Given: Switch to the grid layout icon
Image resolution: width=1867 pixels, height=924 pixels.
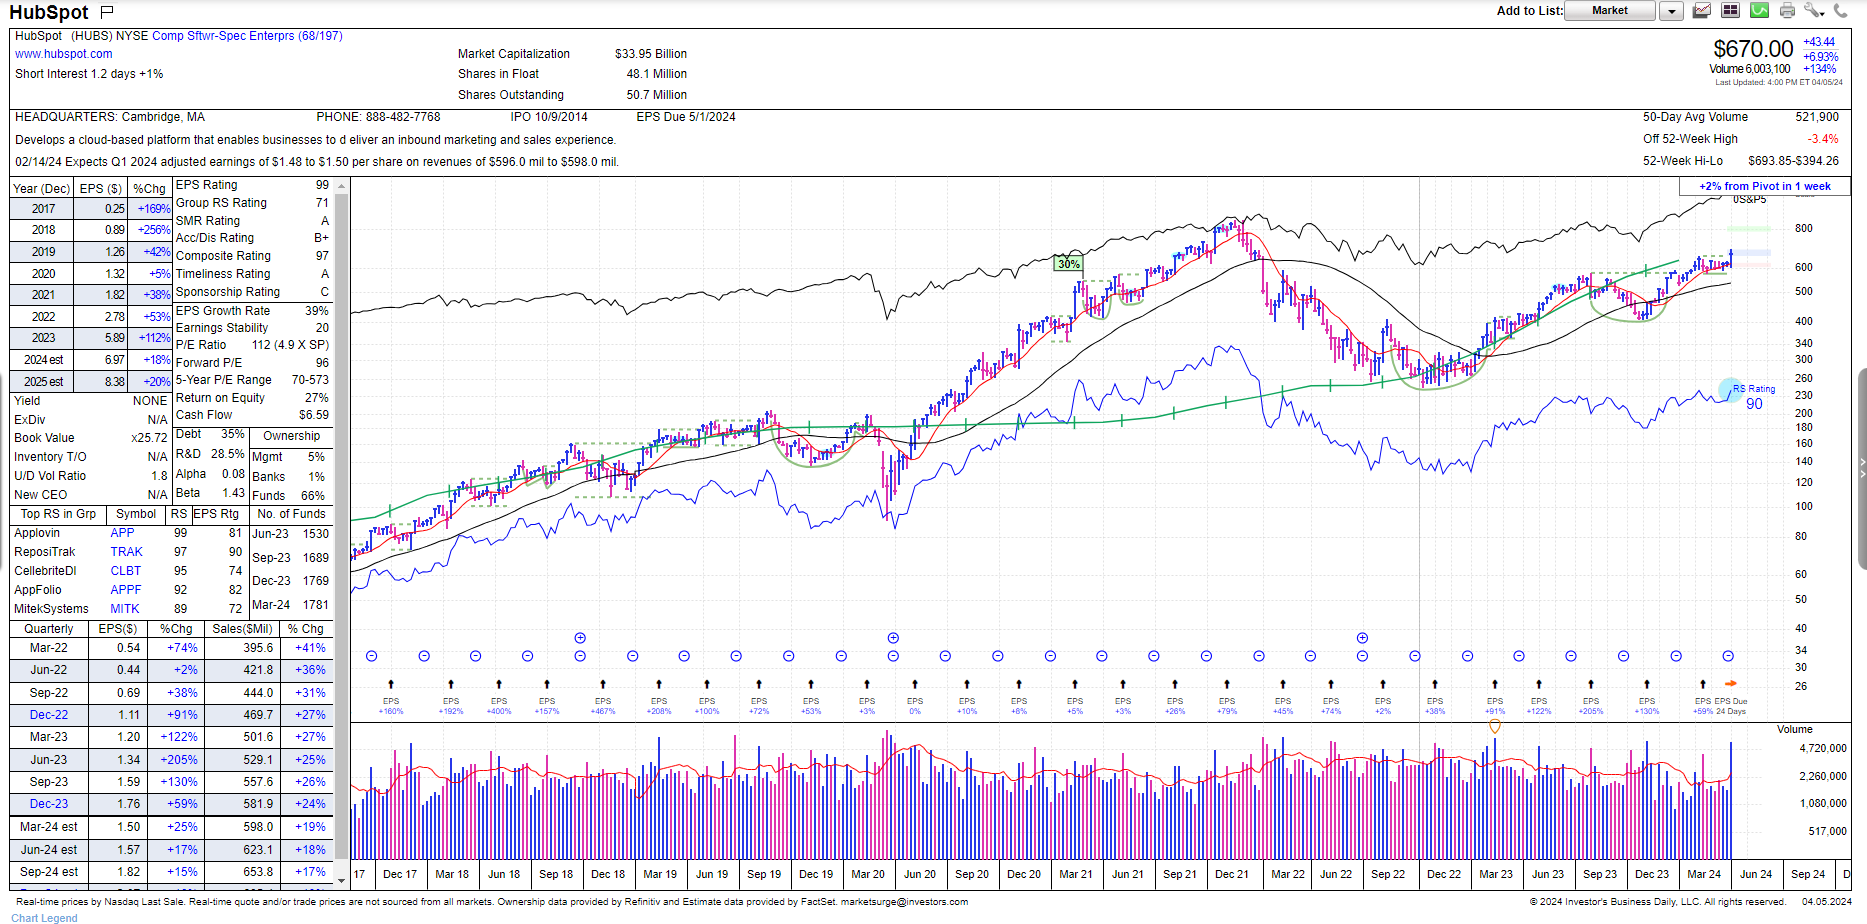Looking at the screenshot, I should point(1730,11).
